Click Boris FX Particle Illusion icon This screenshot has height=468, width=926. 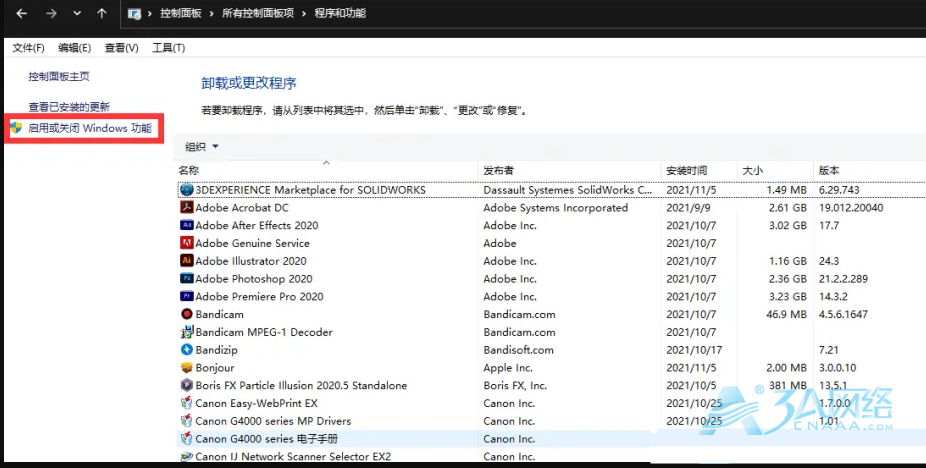(x=187, y=385)
